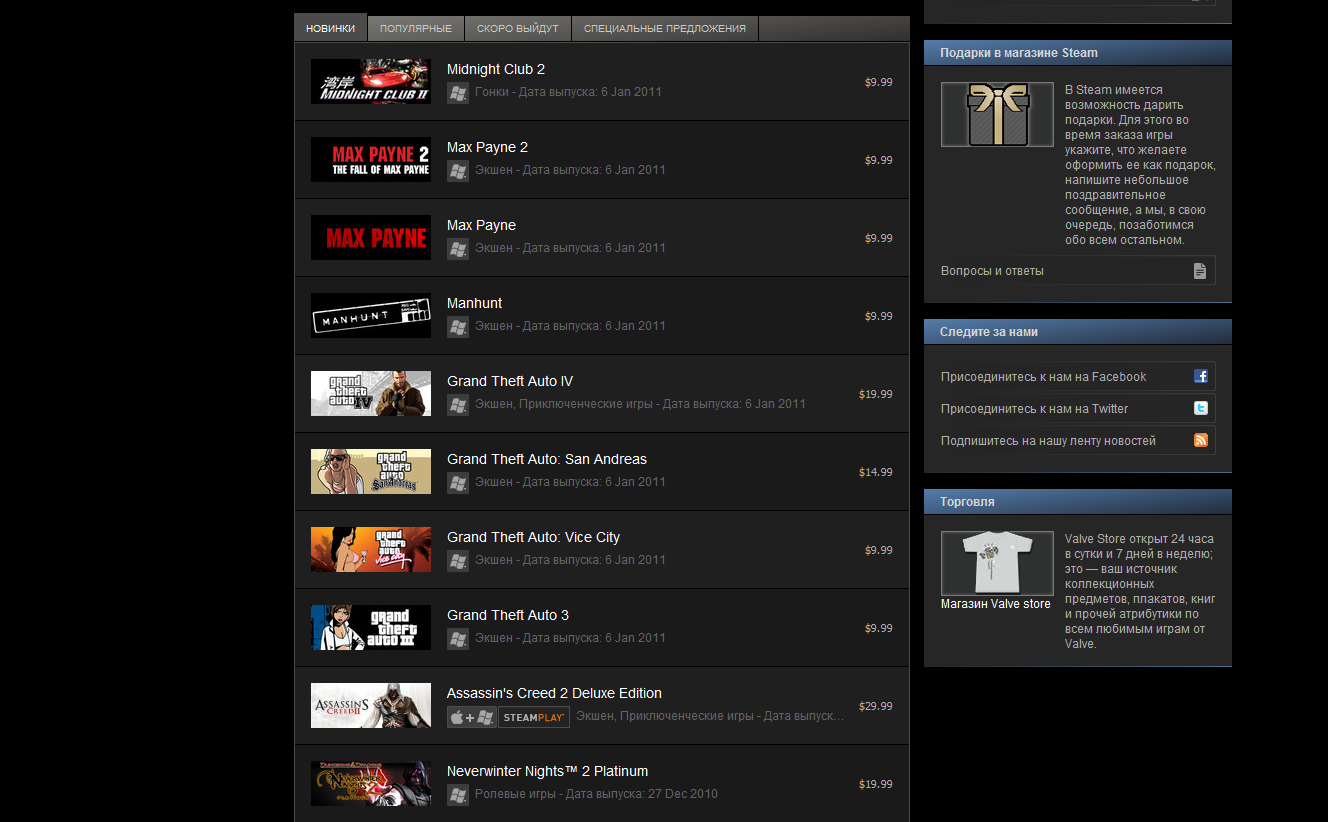Open Grand Theft Auto 3 title
This screenshot has width=1328, height=822.
pyautogui.click(x=508, y=615)
